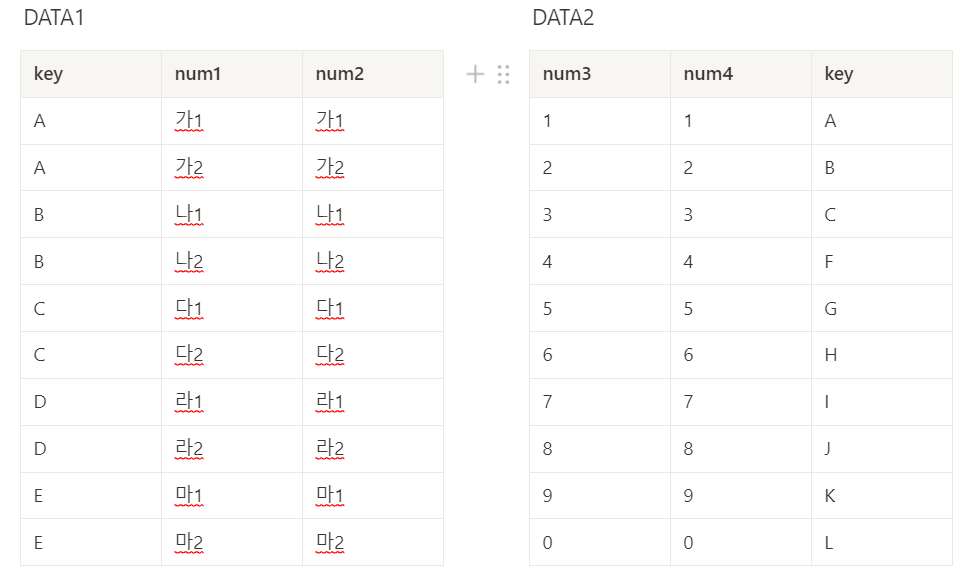Click the key column header in DATA2
This screenshot has width=970, height=579.
coord(837,74)
